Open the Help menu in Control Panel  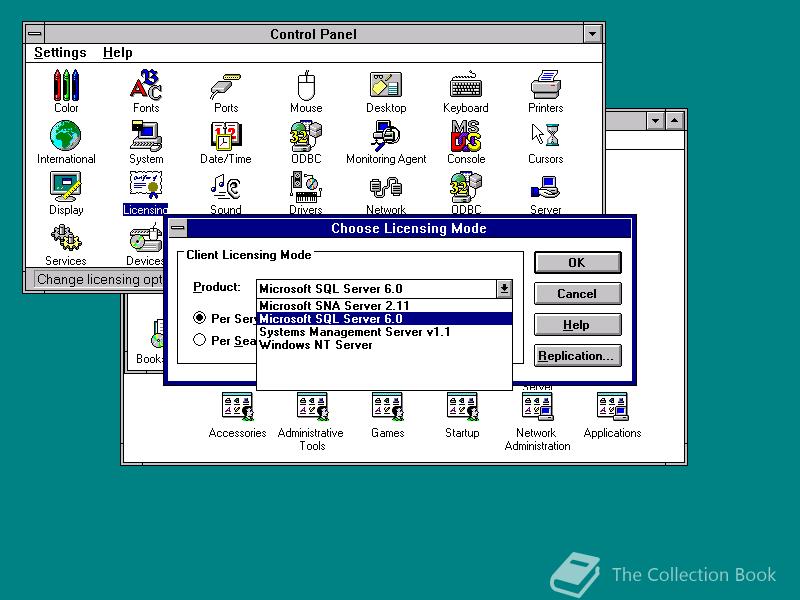click(x=117, y=53)
